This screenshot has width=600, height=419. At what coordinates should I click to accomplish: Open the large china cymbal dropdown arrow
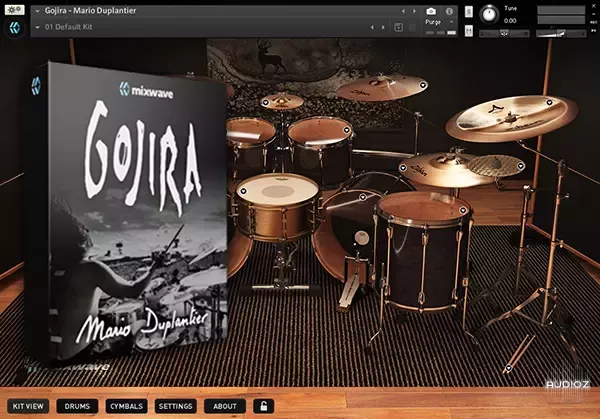[x=549, y=102]
